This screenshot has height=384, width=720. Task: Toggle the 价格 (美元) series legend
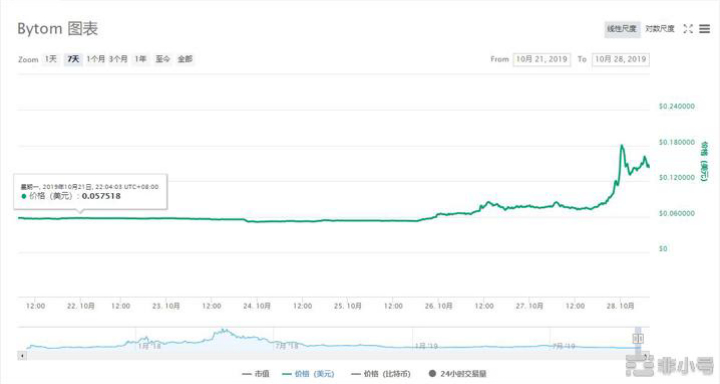308,374
